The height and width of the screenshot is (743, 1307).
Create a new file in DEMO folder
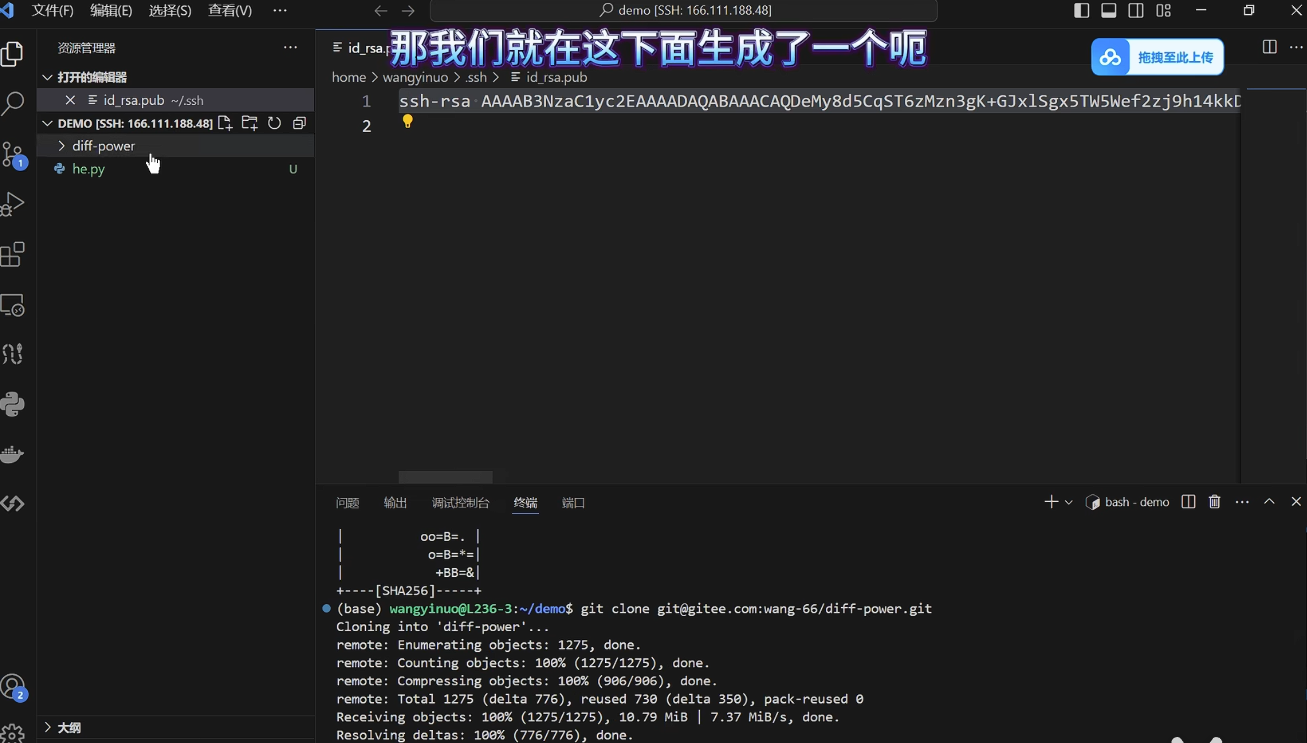click(225, 123)
